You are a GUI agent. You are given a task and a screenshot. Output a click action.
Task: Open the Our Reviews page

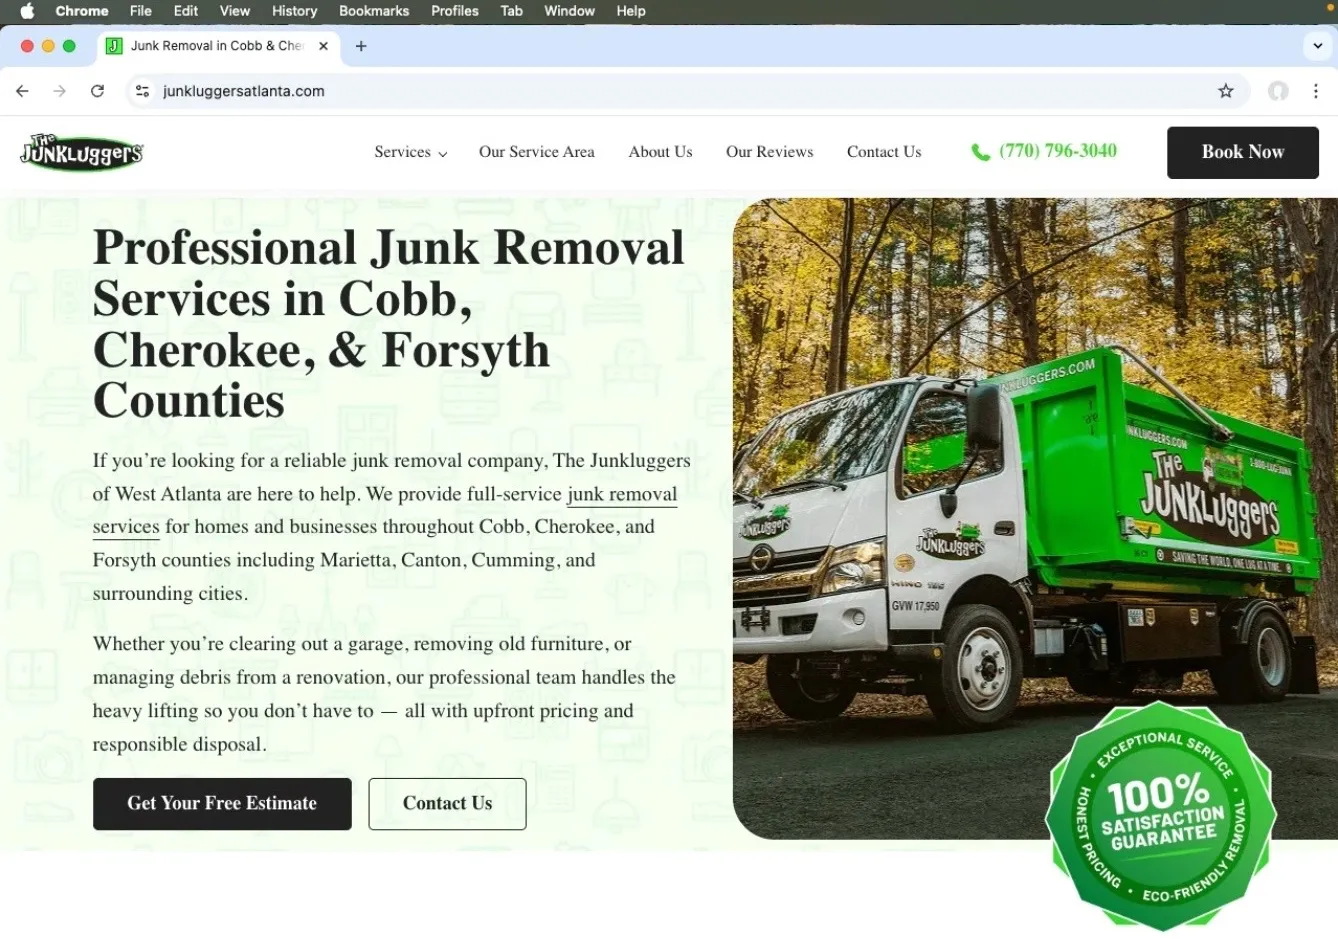pyautogui.click(x=769, y=152)
